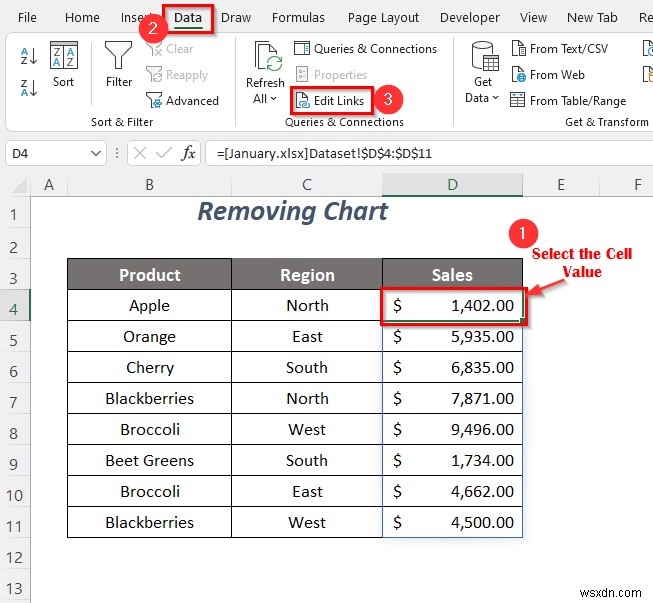Select West region cell in row 11
653x603 pixels.
(307, 522)
